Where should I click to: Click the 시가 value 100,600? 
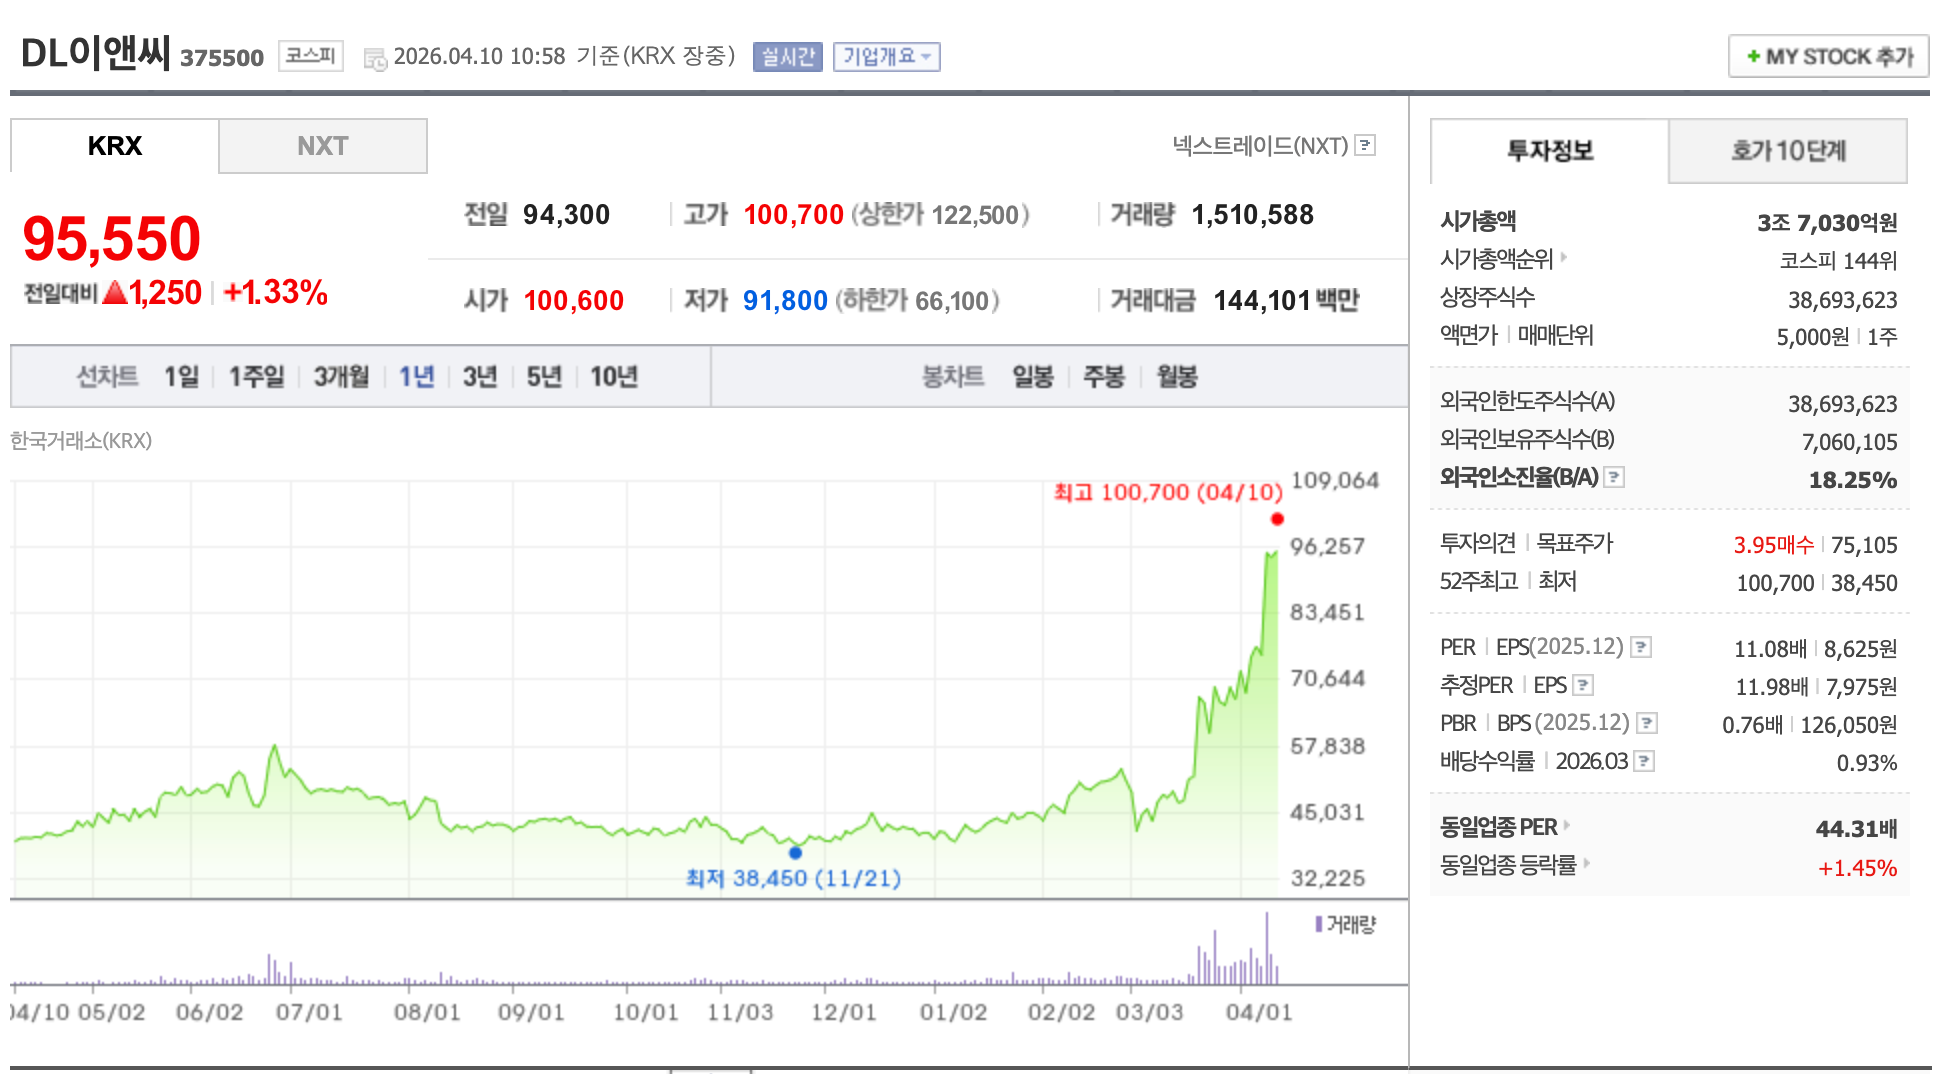pos(573,300)
